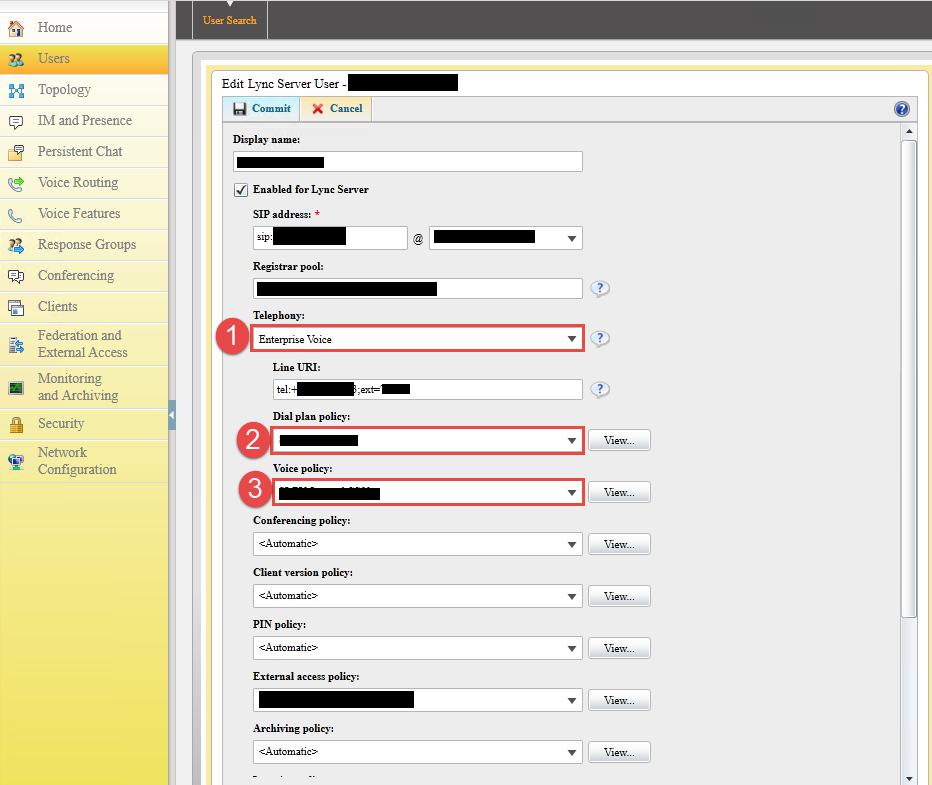932x785 pixels.
Task: Click the Home house icon in sidebar
Action: 16,28
